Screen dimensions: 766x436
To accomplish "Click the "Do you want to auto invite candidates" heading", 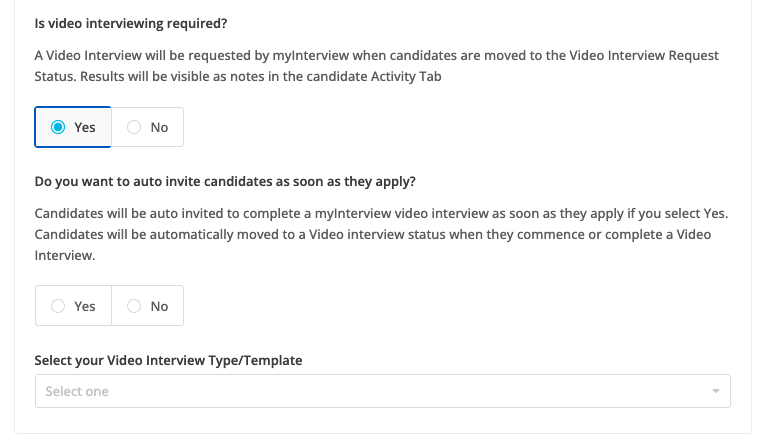I will coord(225,181).
